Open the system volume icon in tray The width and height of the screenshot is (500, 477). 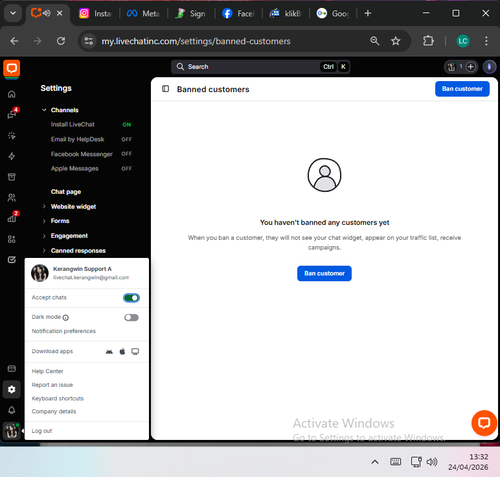432,462
